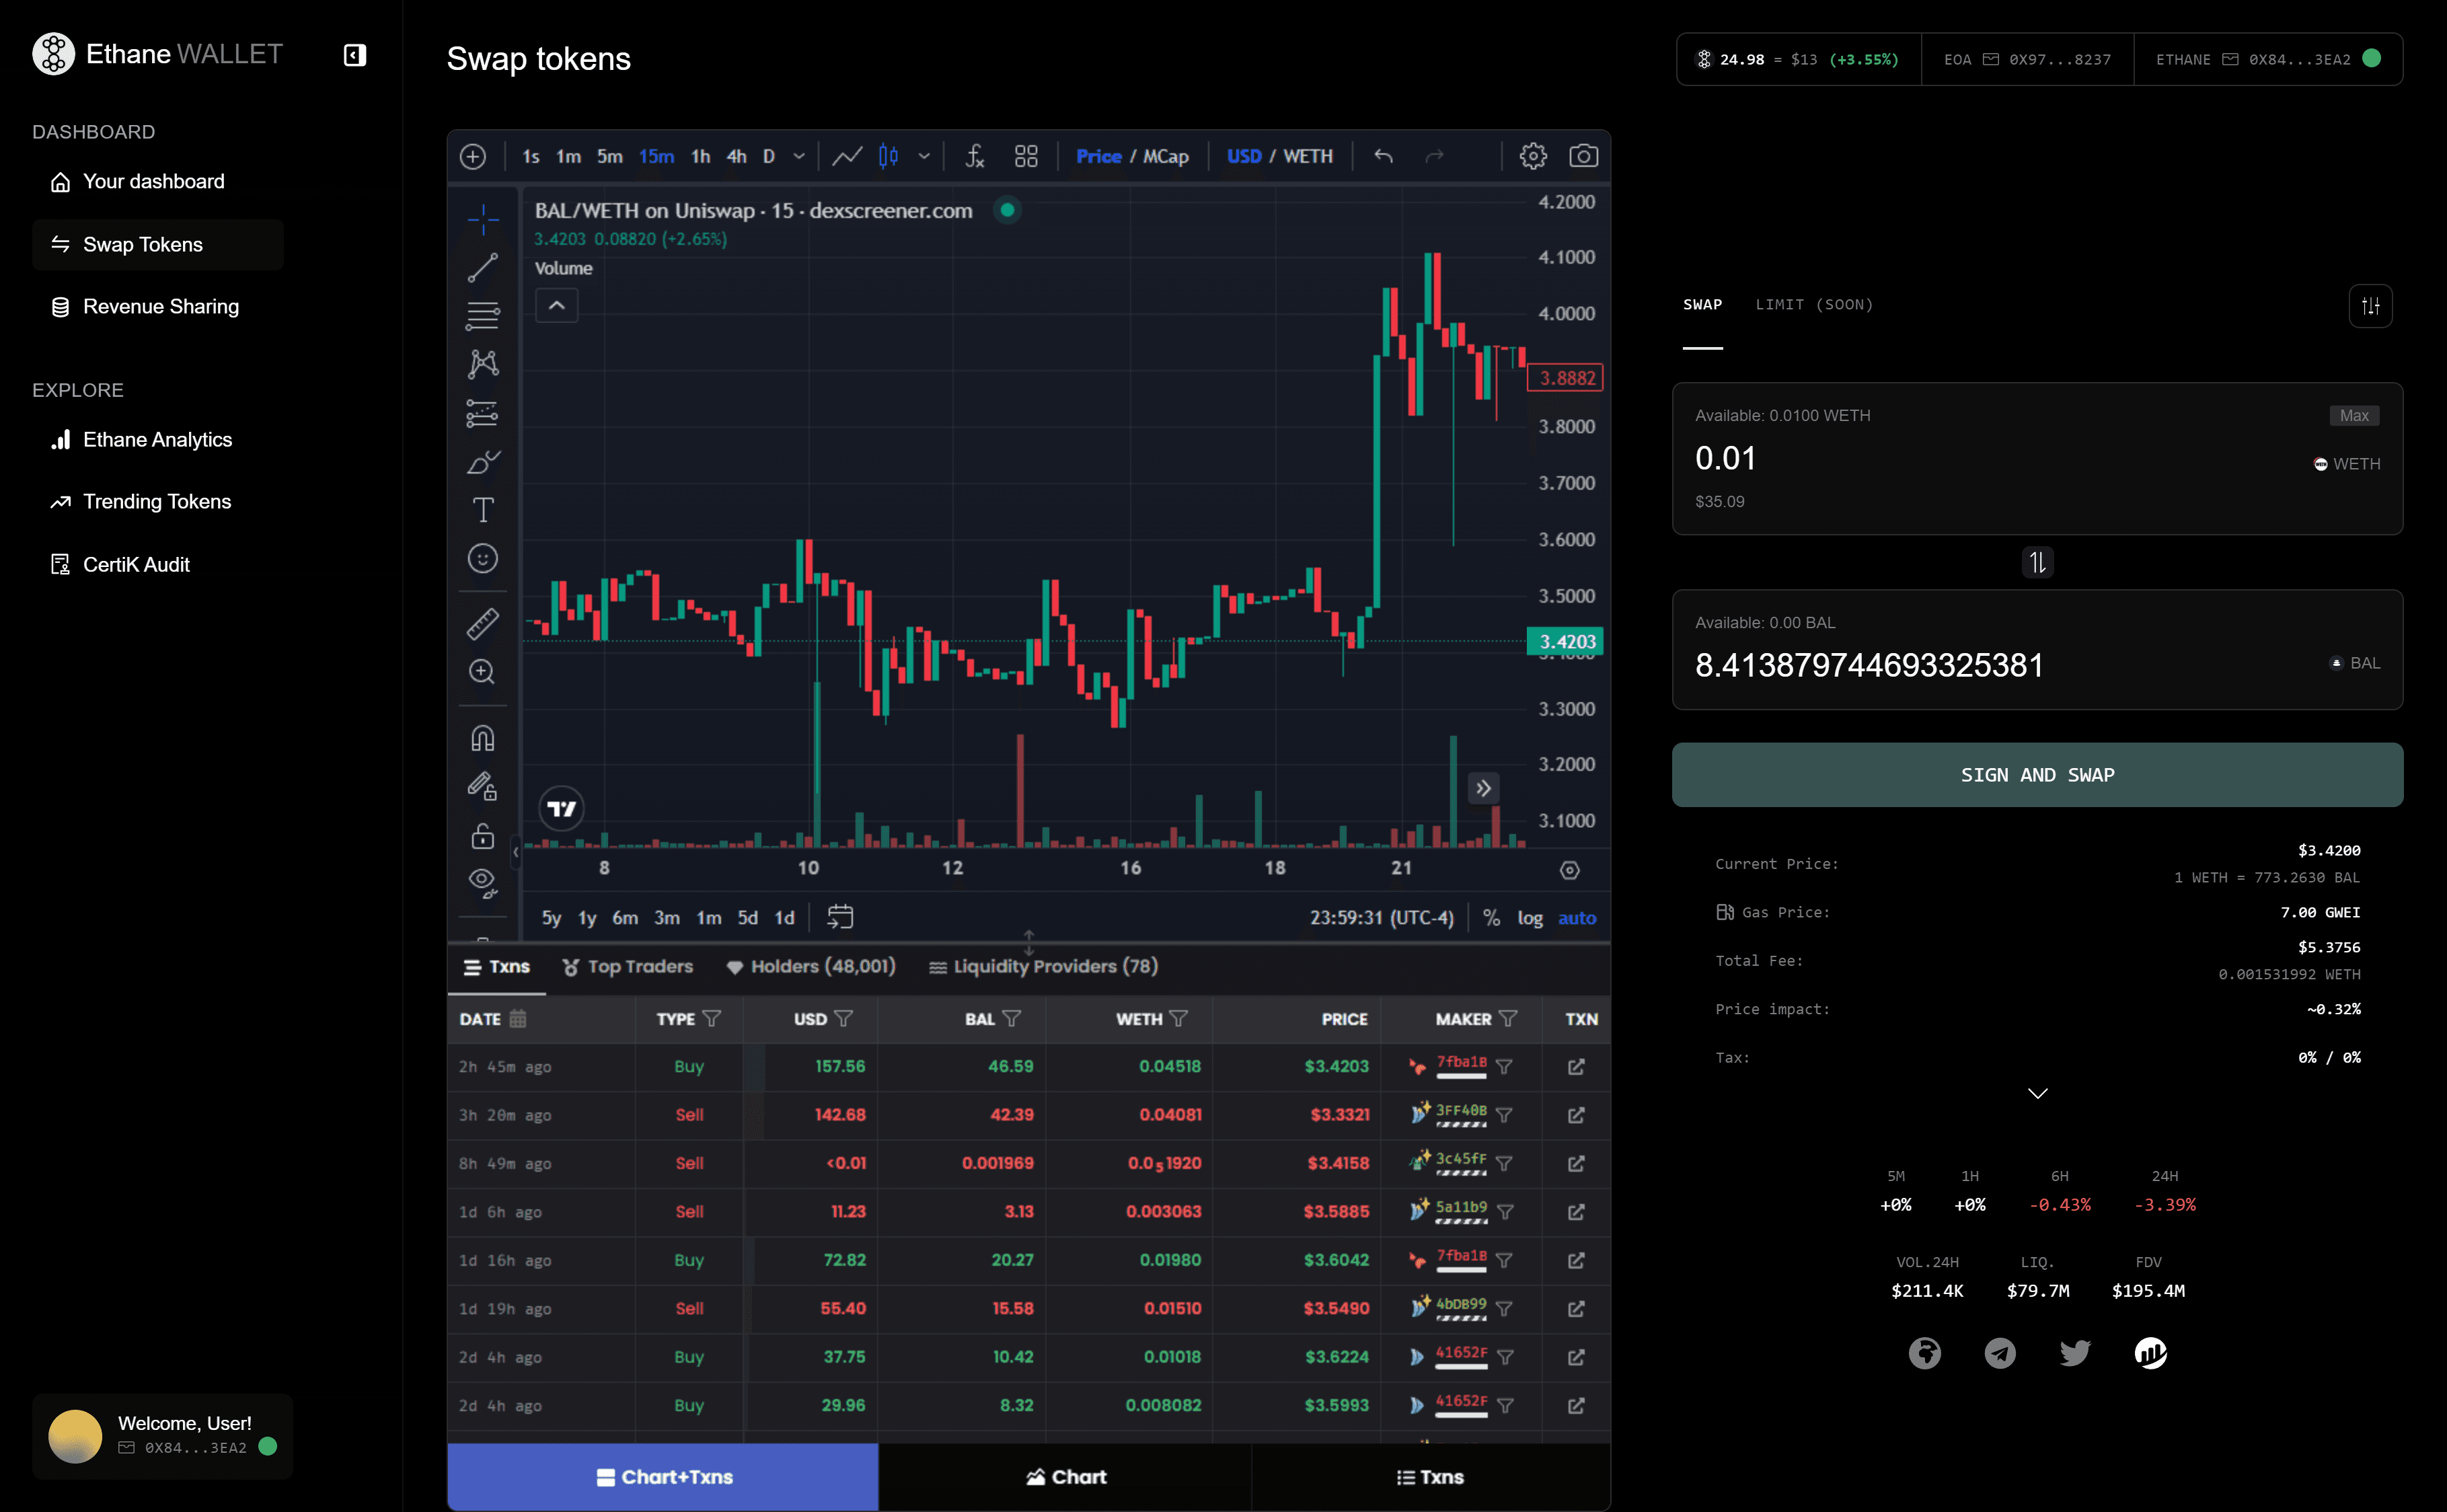Click the swap direction arrows icon

[x=2037, y=562]
